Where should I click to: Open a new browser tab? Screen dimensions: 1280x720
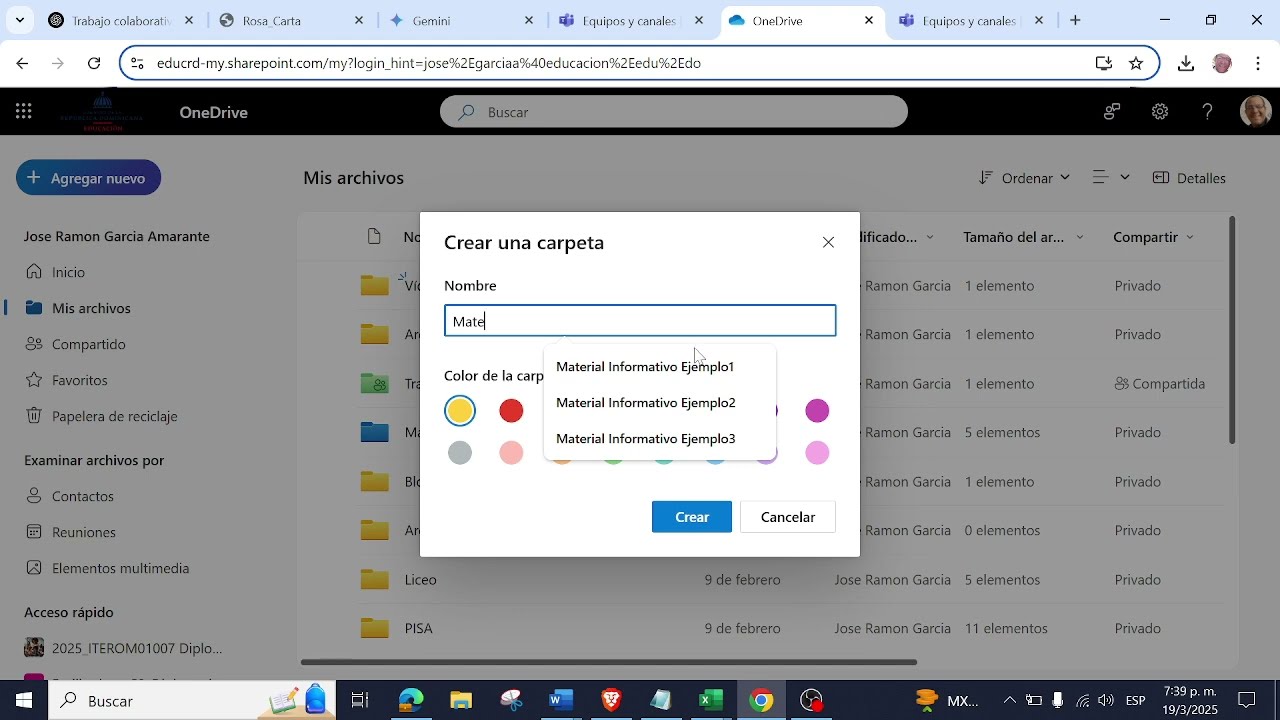pos(1076,20)
